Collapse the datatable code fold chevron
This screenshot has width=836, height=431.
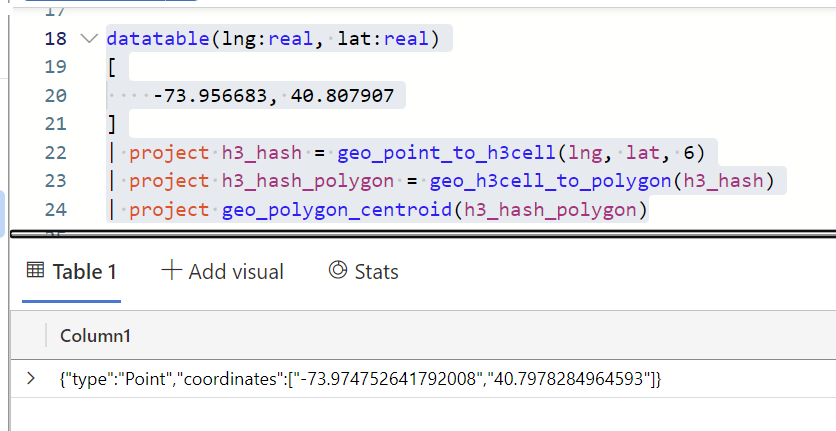89,39
